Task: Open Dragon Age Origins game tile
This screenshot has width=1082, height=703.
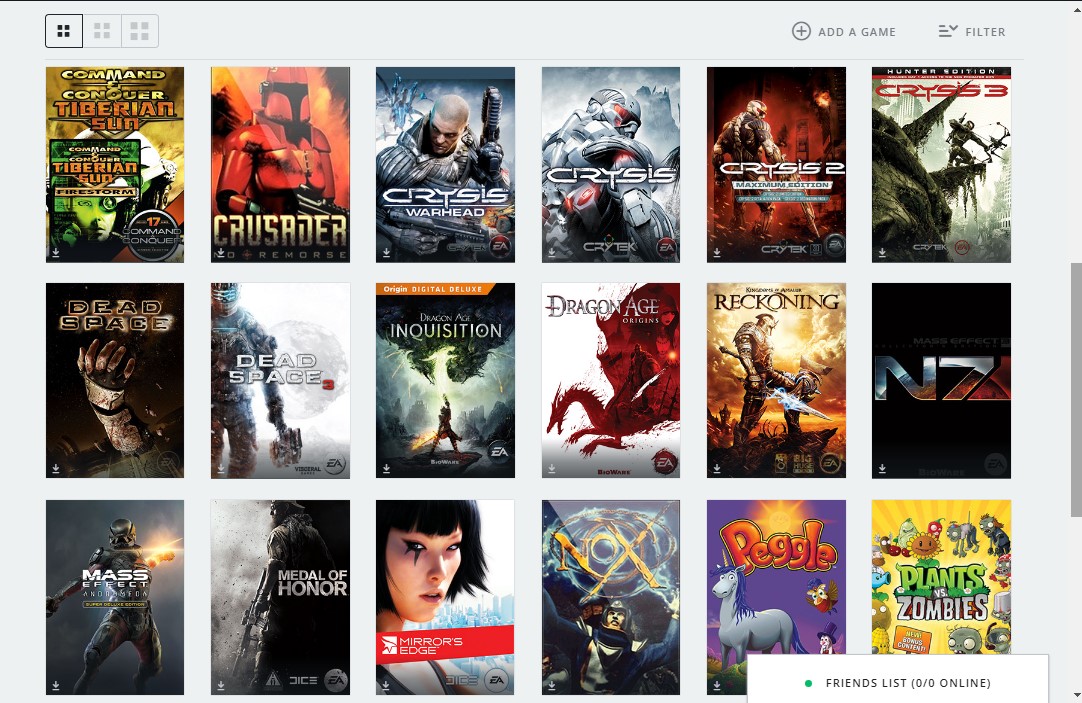Action: (611, 380)
